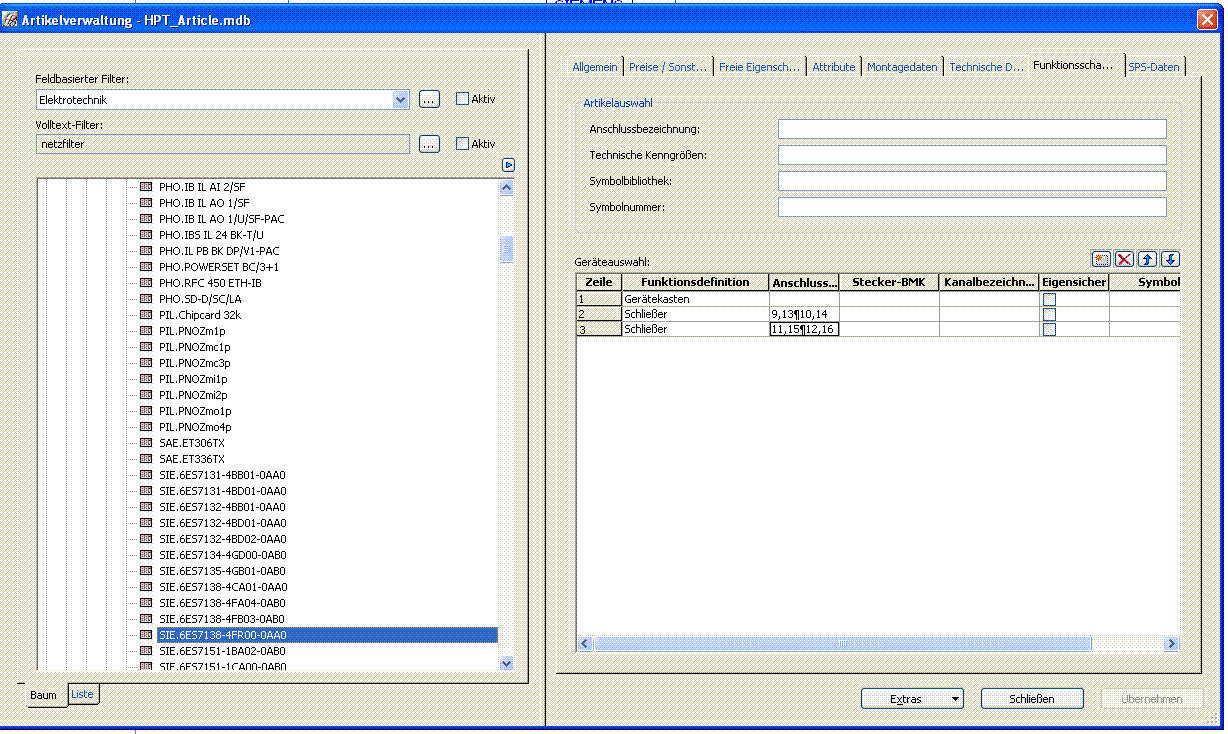Click into the Symbolbibliothek field
The width and height of the screenshot is (1228, 734).
[972, 181]
